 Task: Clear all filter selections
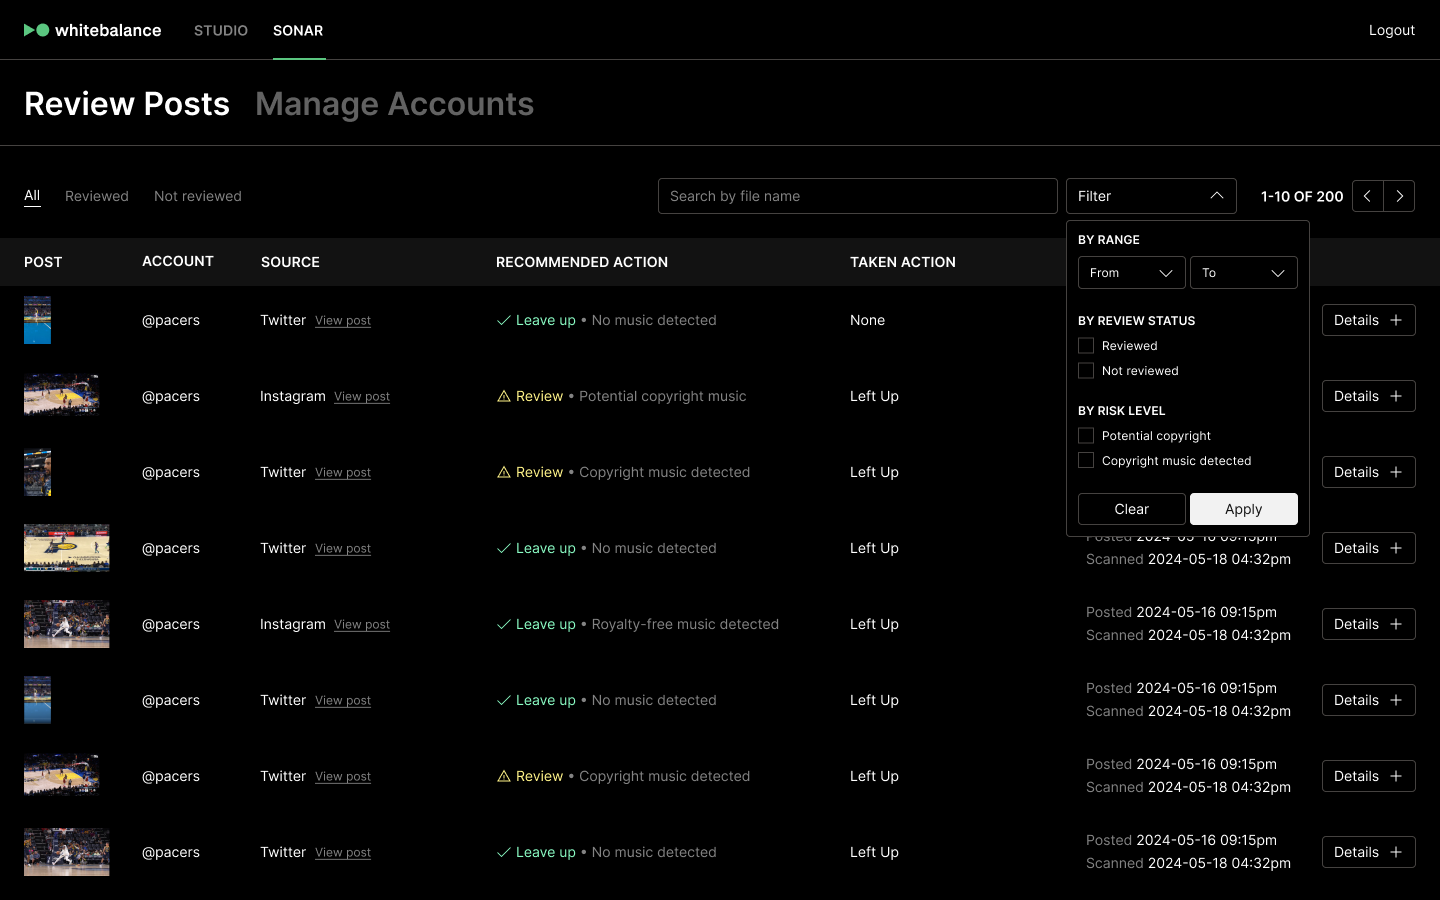1131,509
